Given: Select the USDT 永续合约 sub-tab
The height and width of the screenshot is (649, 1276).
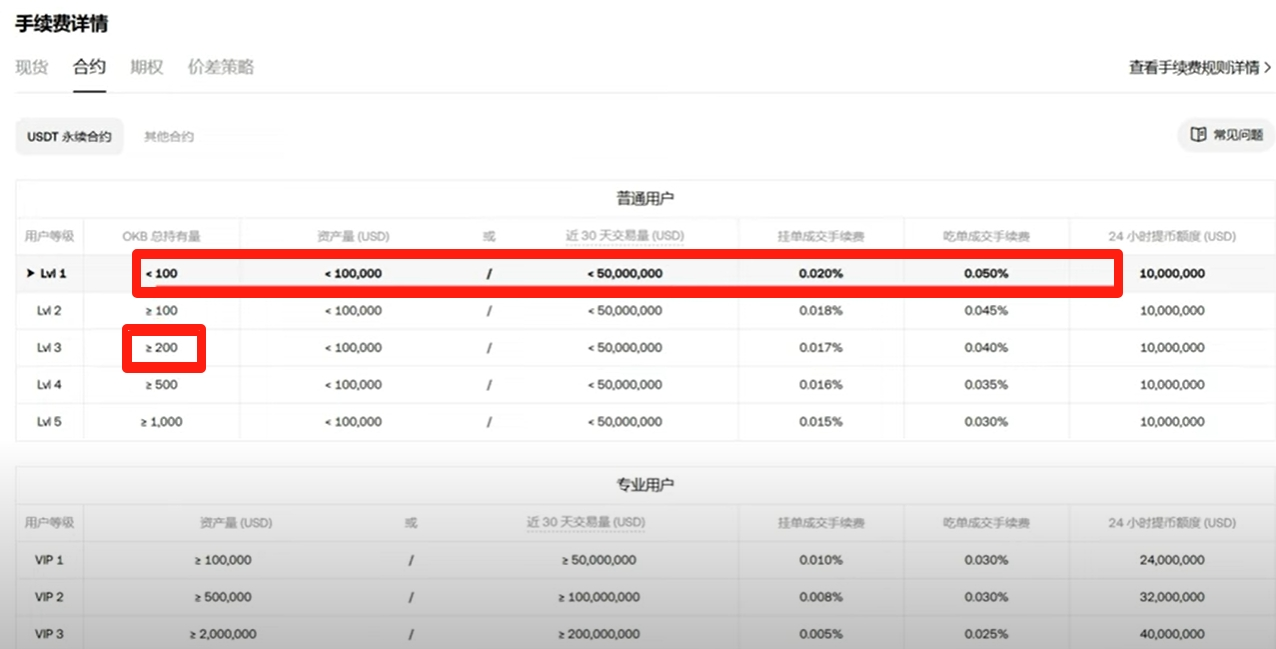Looking at the screenshot, I should click(69, 136).
